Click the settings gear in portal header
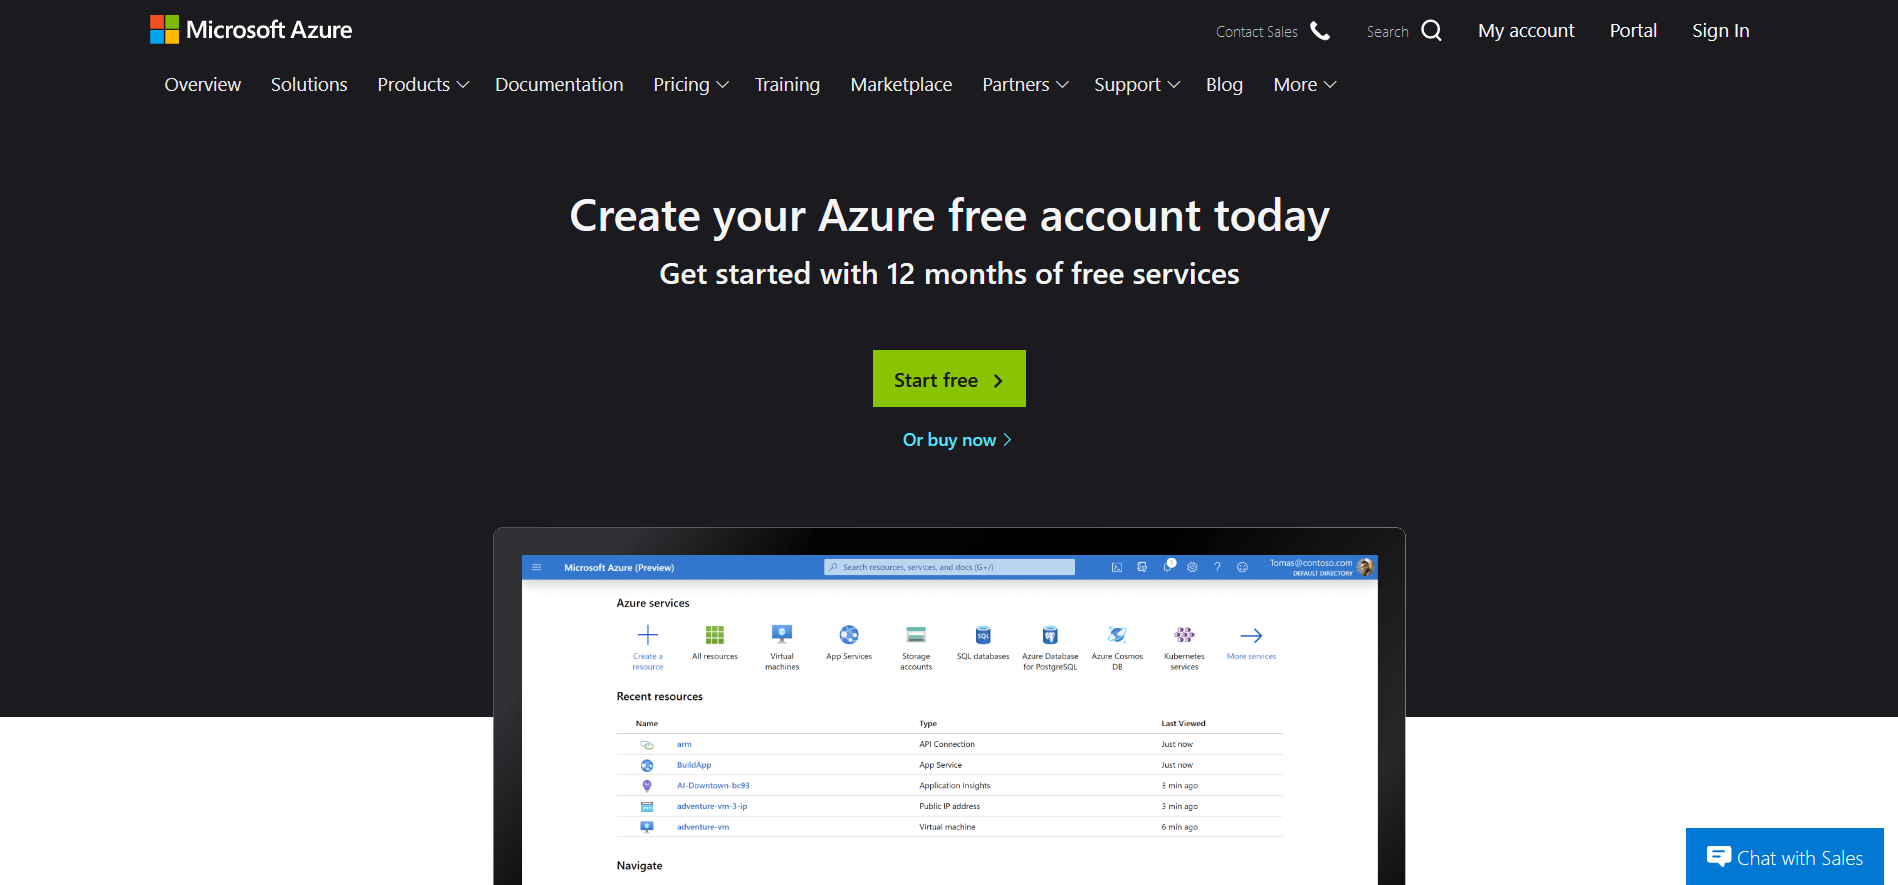This screenshot has height=885, width=1898. coord(1192,567)
